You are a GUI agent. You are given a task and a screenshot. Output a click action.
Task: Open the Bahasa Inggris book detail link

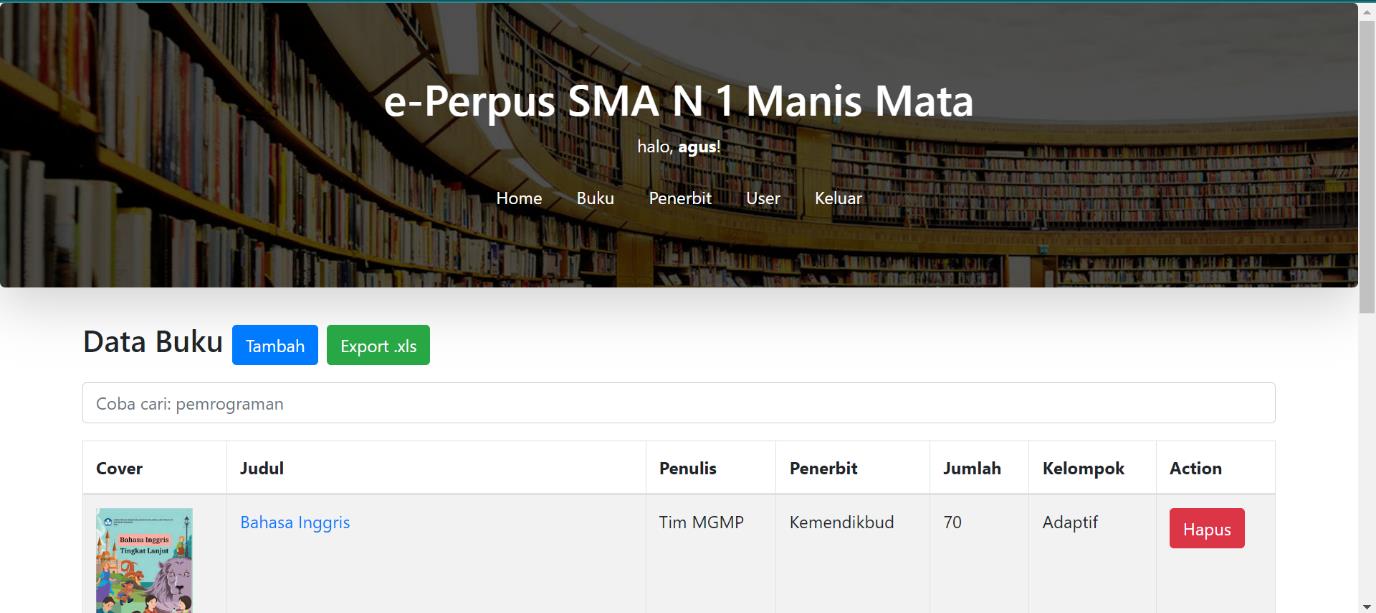pyautogui.click(x=294, y=522)
